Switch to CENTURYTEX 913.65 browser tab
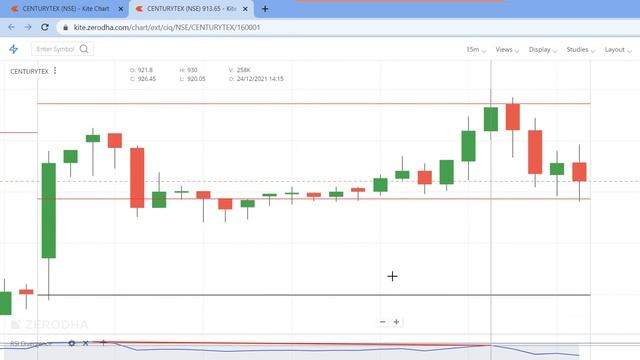The height and width of the screenshot is (360, 640). [x=190, y=9]
